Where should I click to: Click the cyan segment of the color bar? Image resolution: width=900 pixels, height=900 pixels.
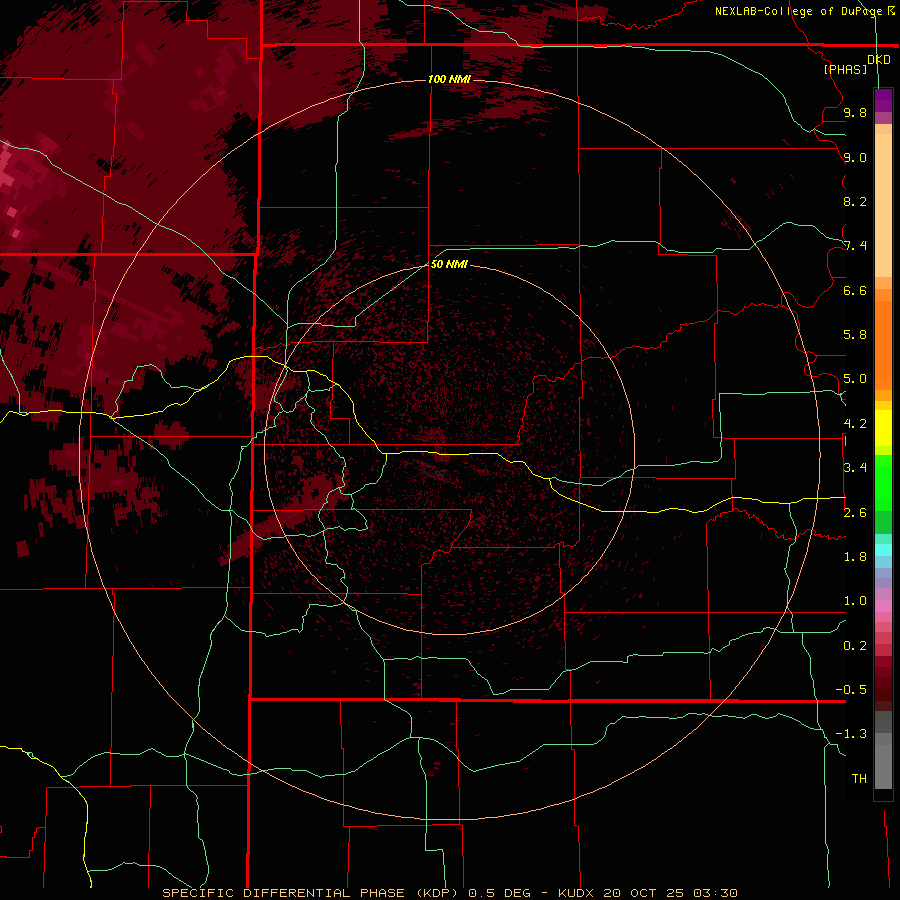click(883, 550)
